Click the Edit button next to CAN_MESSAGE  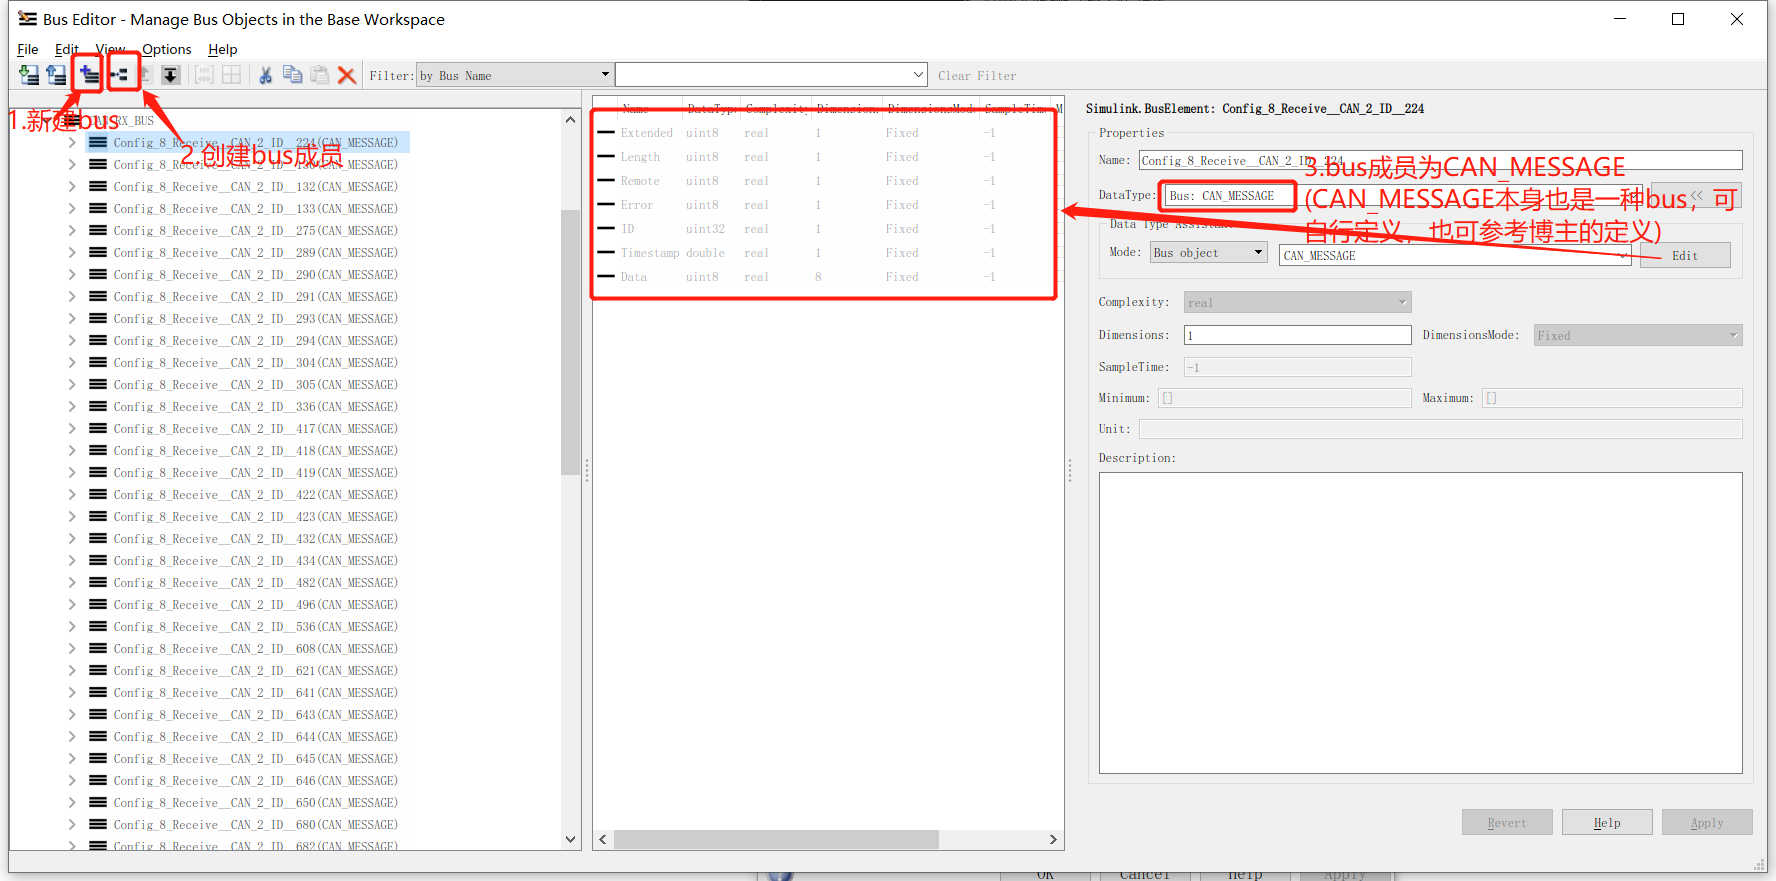click(x=1685, y=256)
